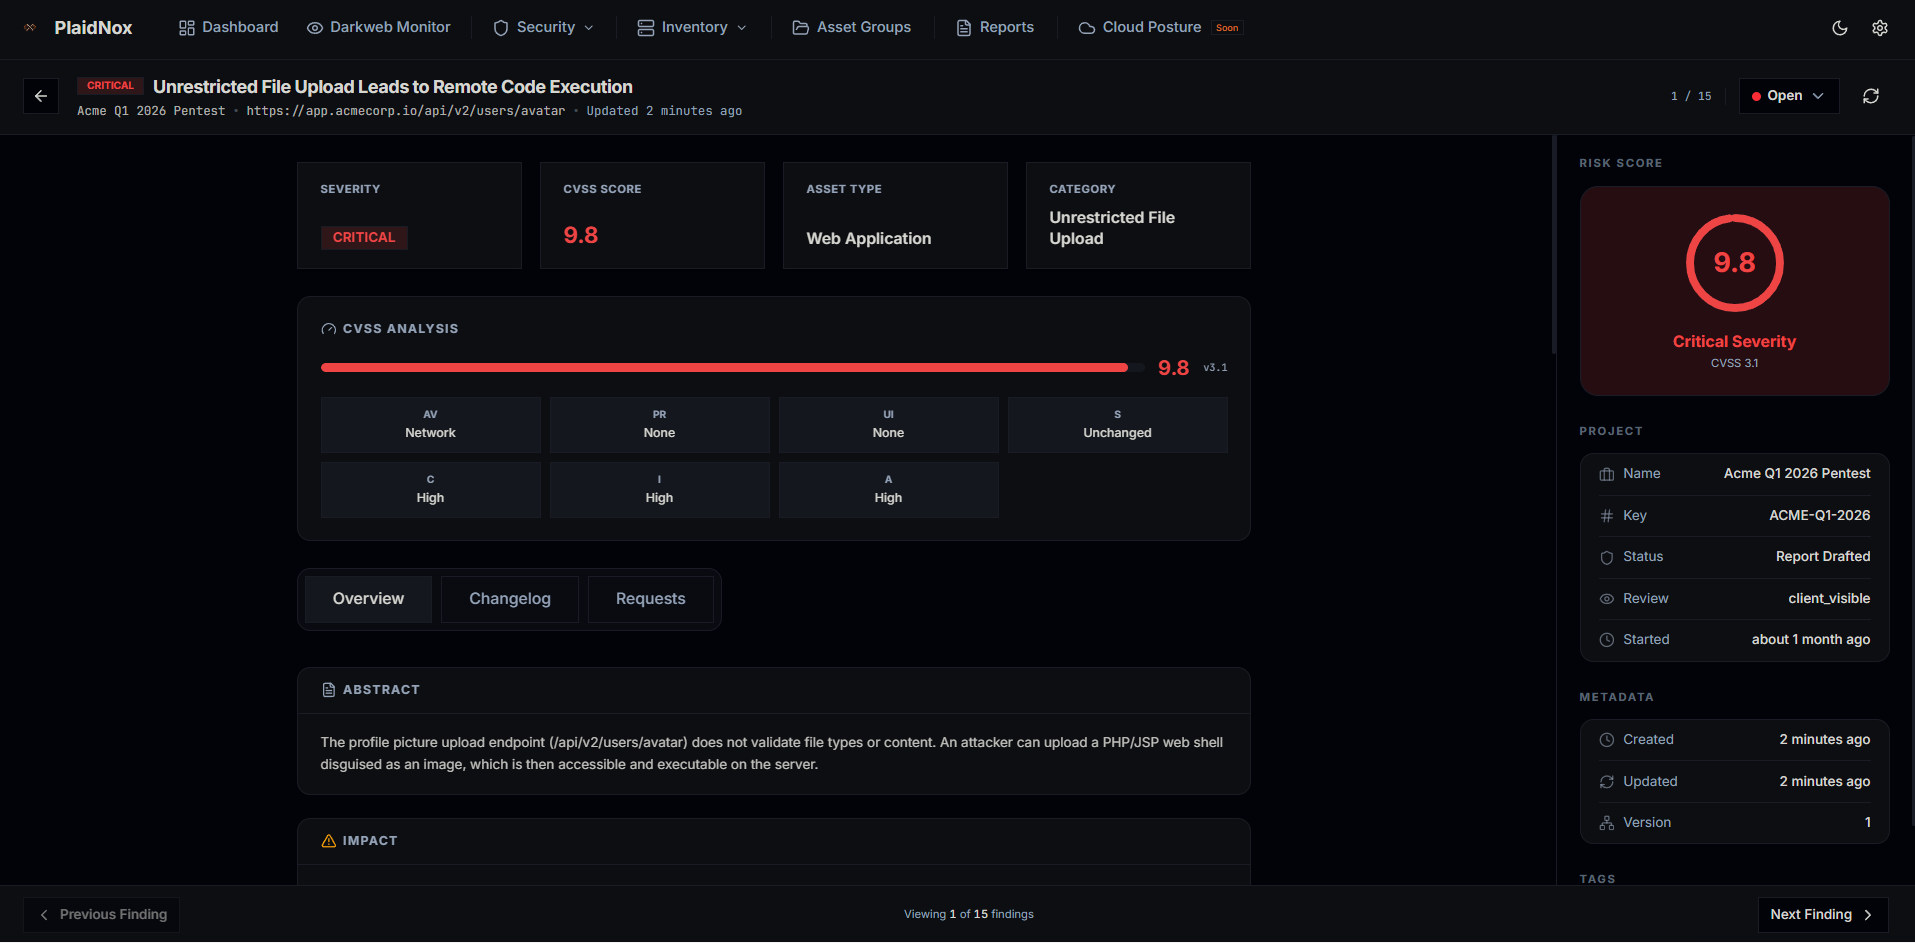The image size is (1915, 943).
Task: Open the Dashboard menu item
Action: coord(228,27)
